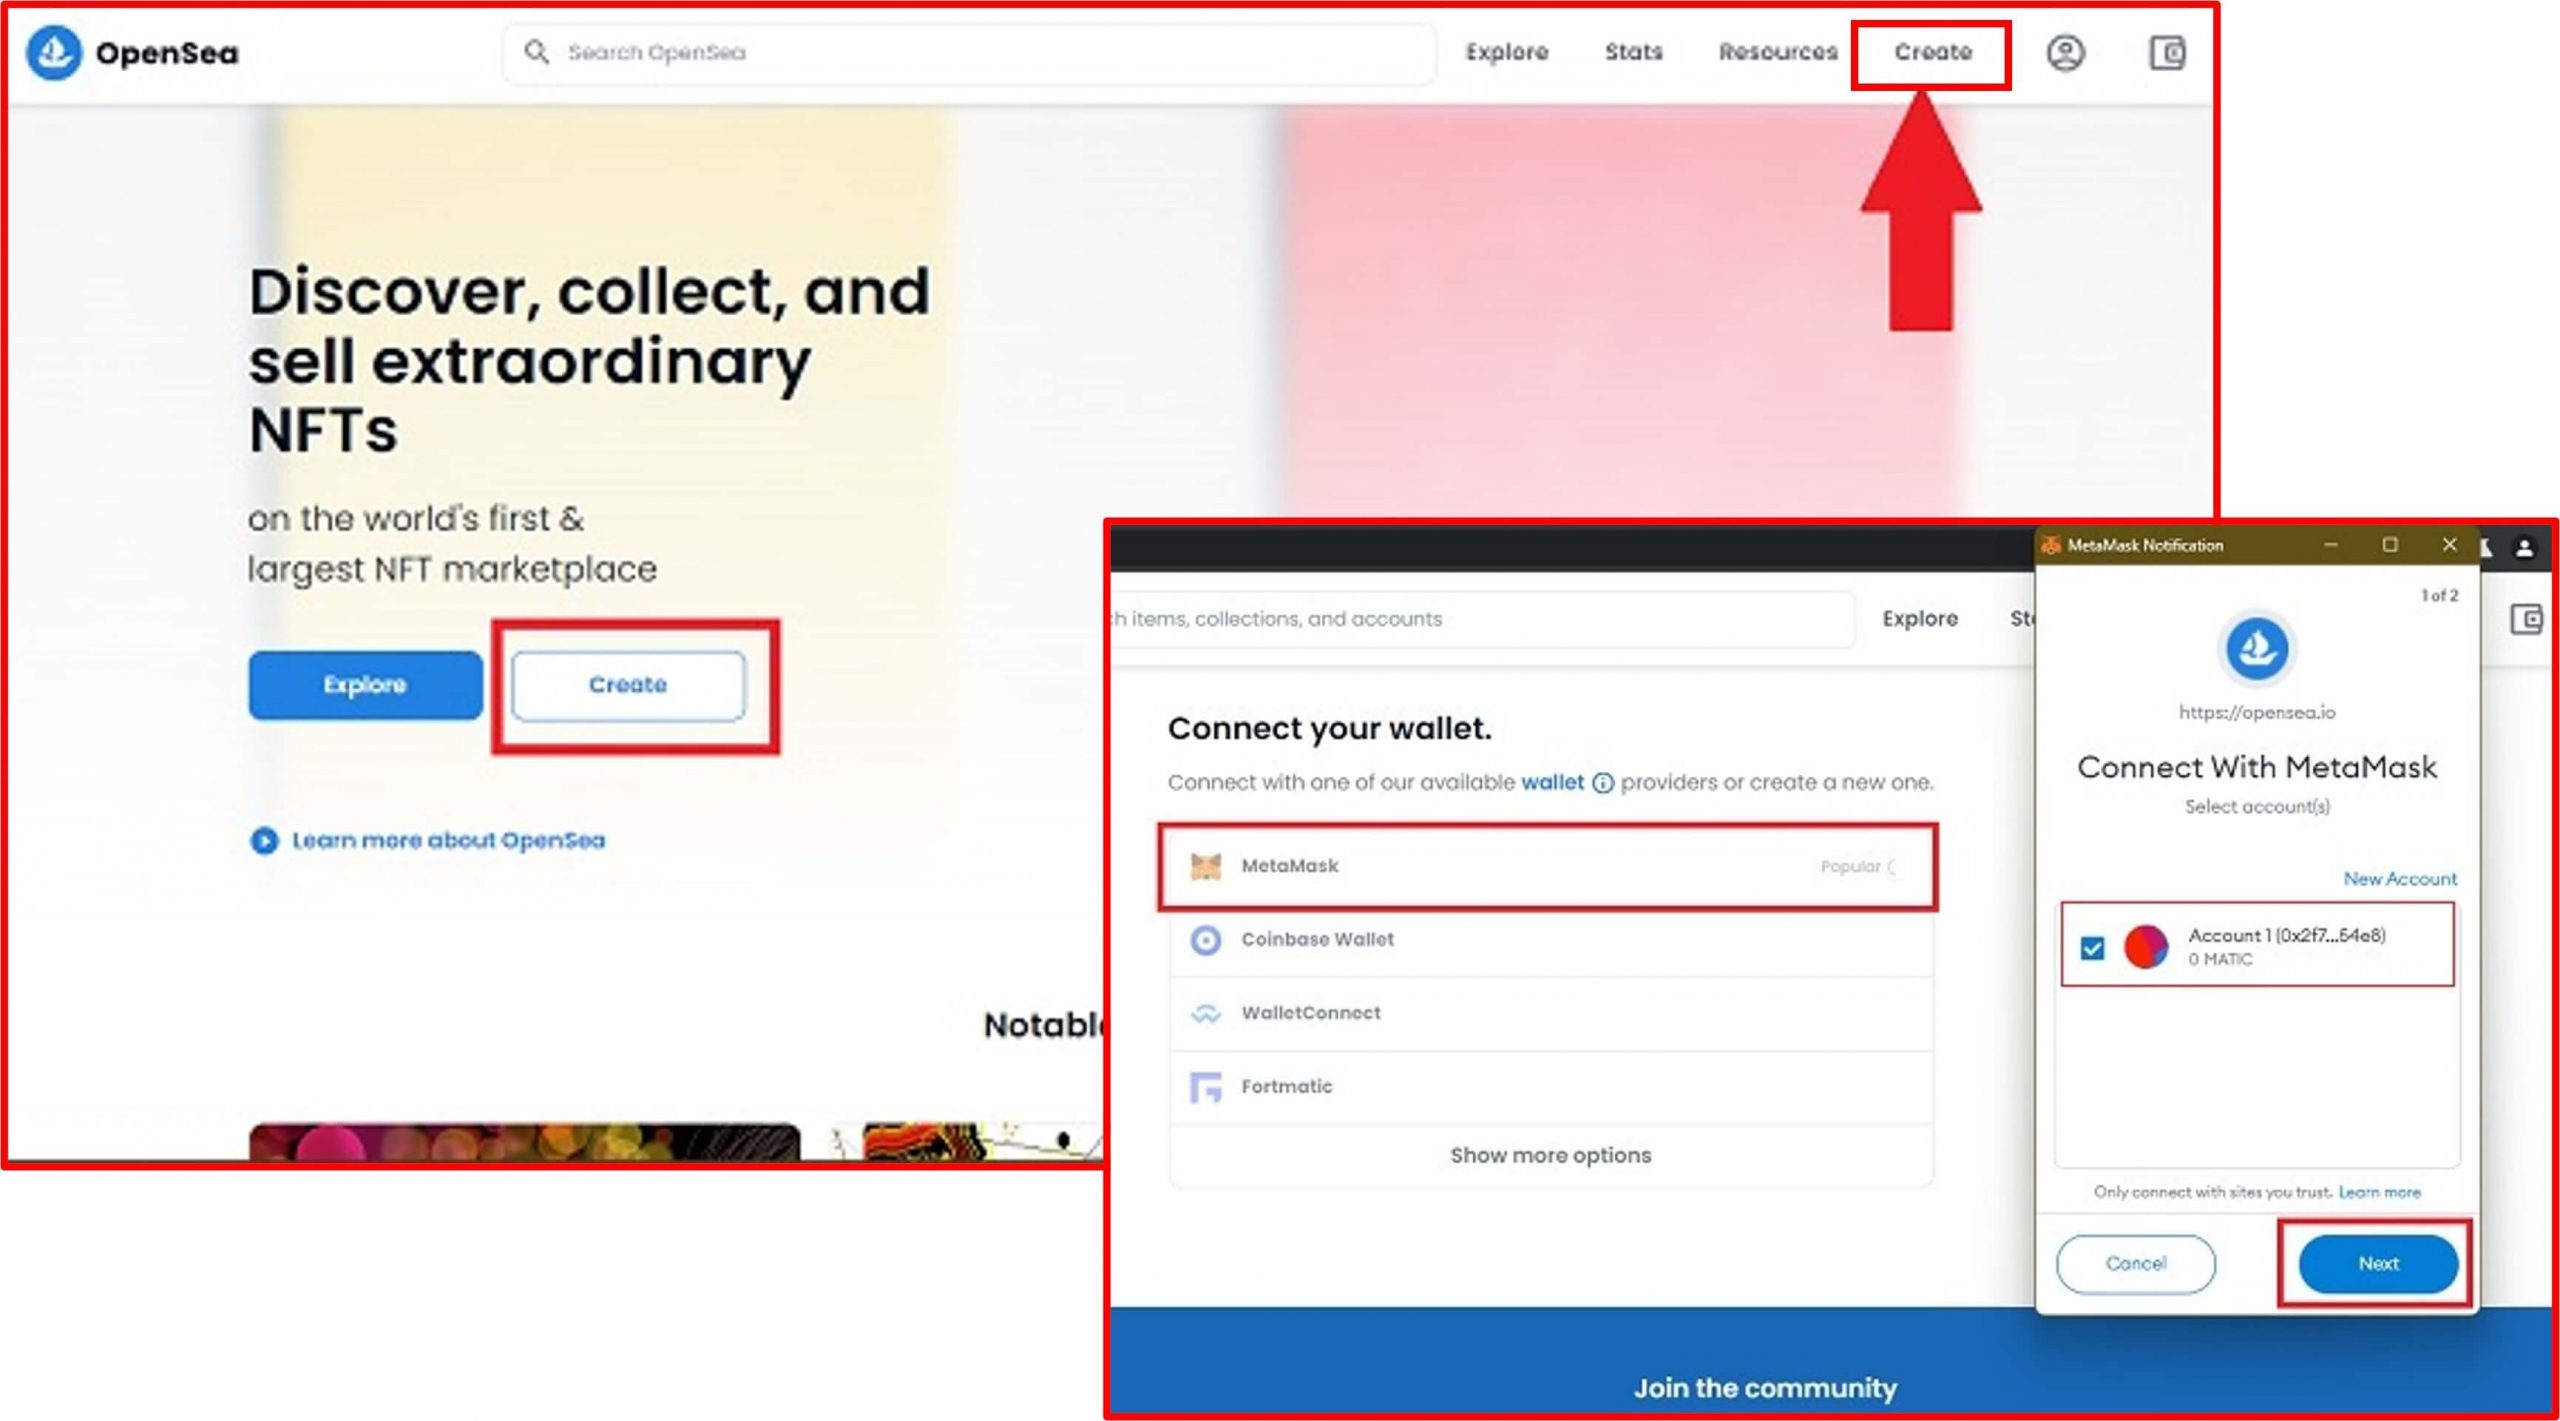Open the account profile icon
Viewport: 2560px width, 1421px height.
[2064, 52]
